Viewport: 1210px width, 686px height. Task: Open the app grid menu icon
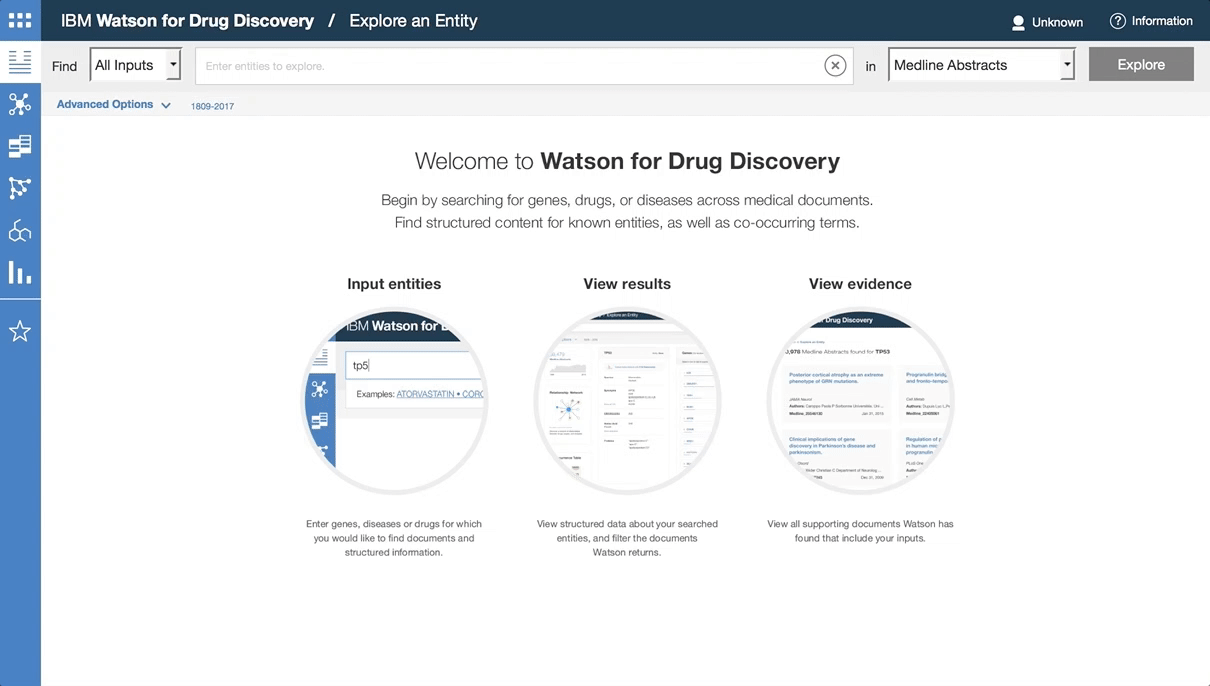coord(20,20)
